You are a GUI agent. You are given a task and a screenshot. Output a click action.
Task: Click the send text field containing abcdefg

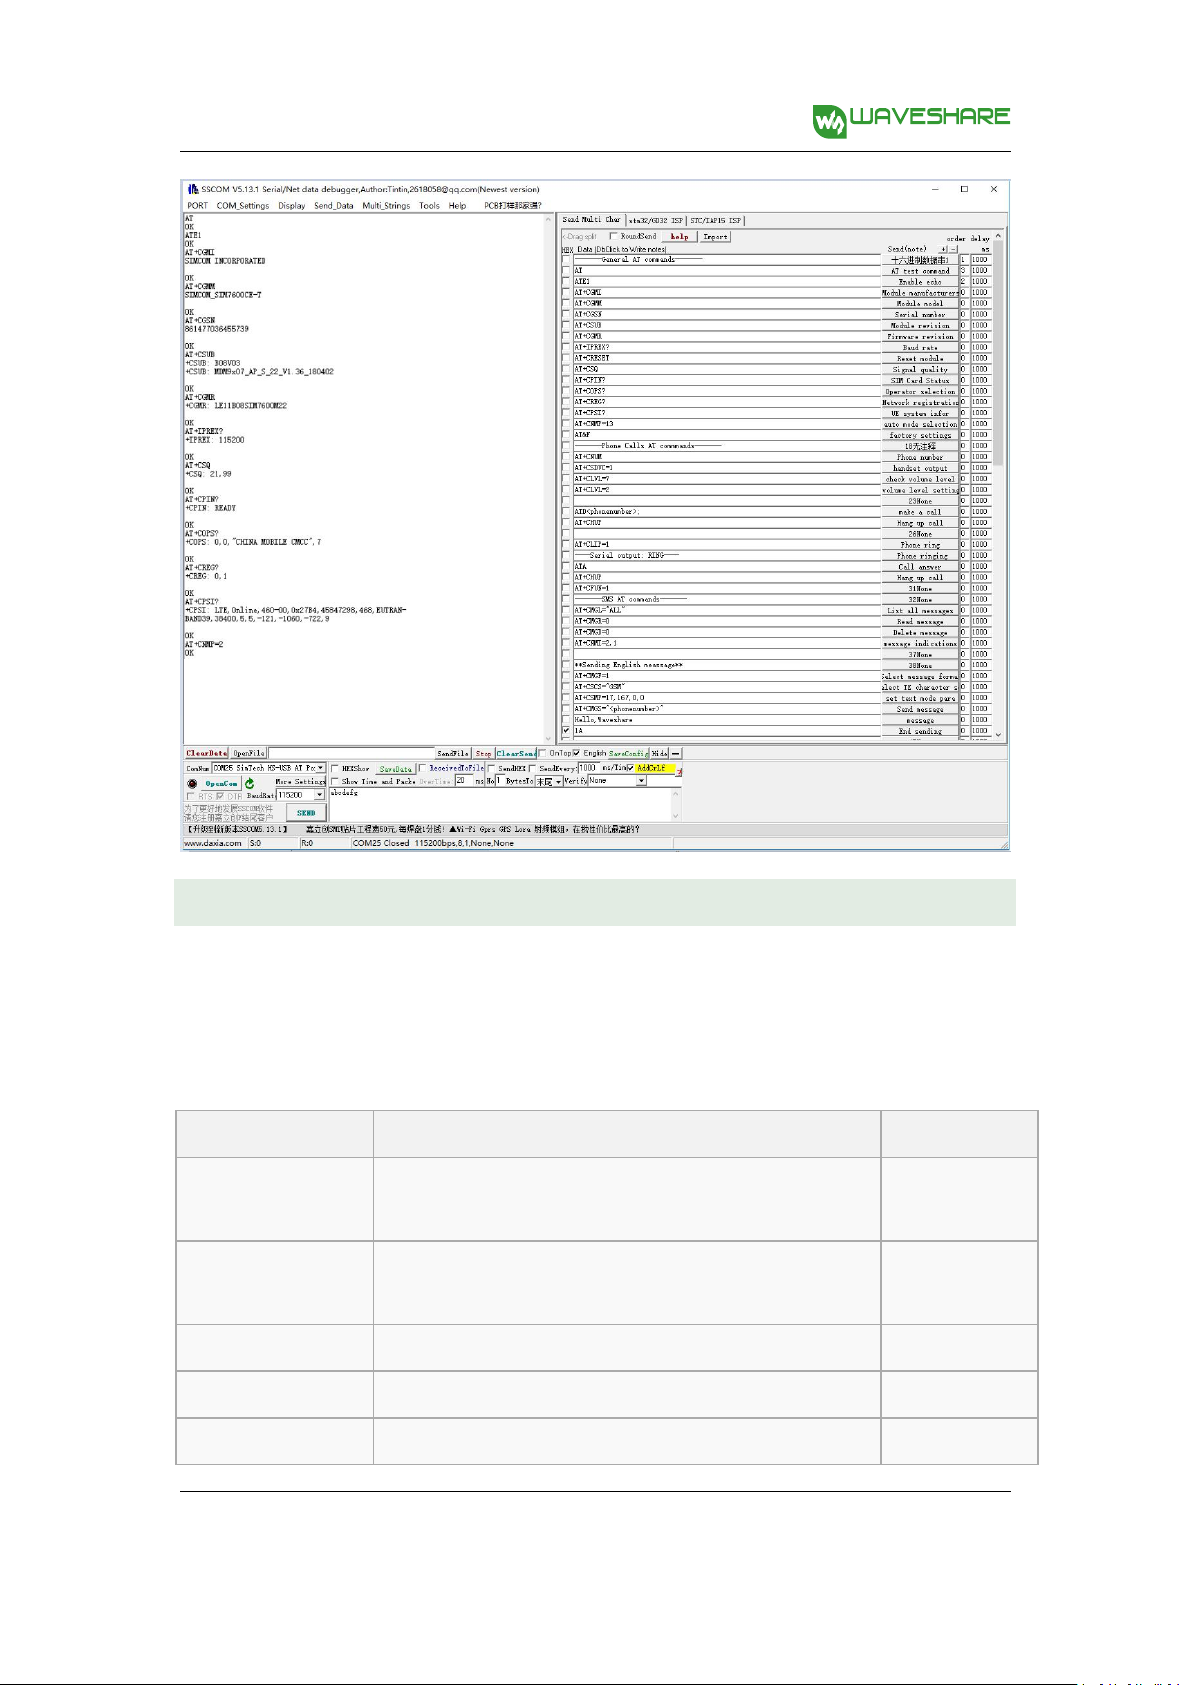[x=499, y=805]
